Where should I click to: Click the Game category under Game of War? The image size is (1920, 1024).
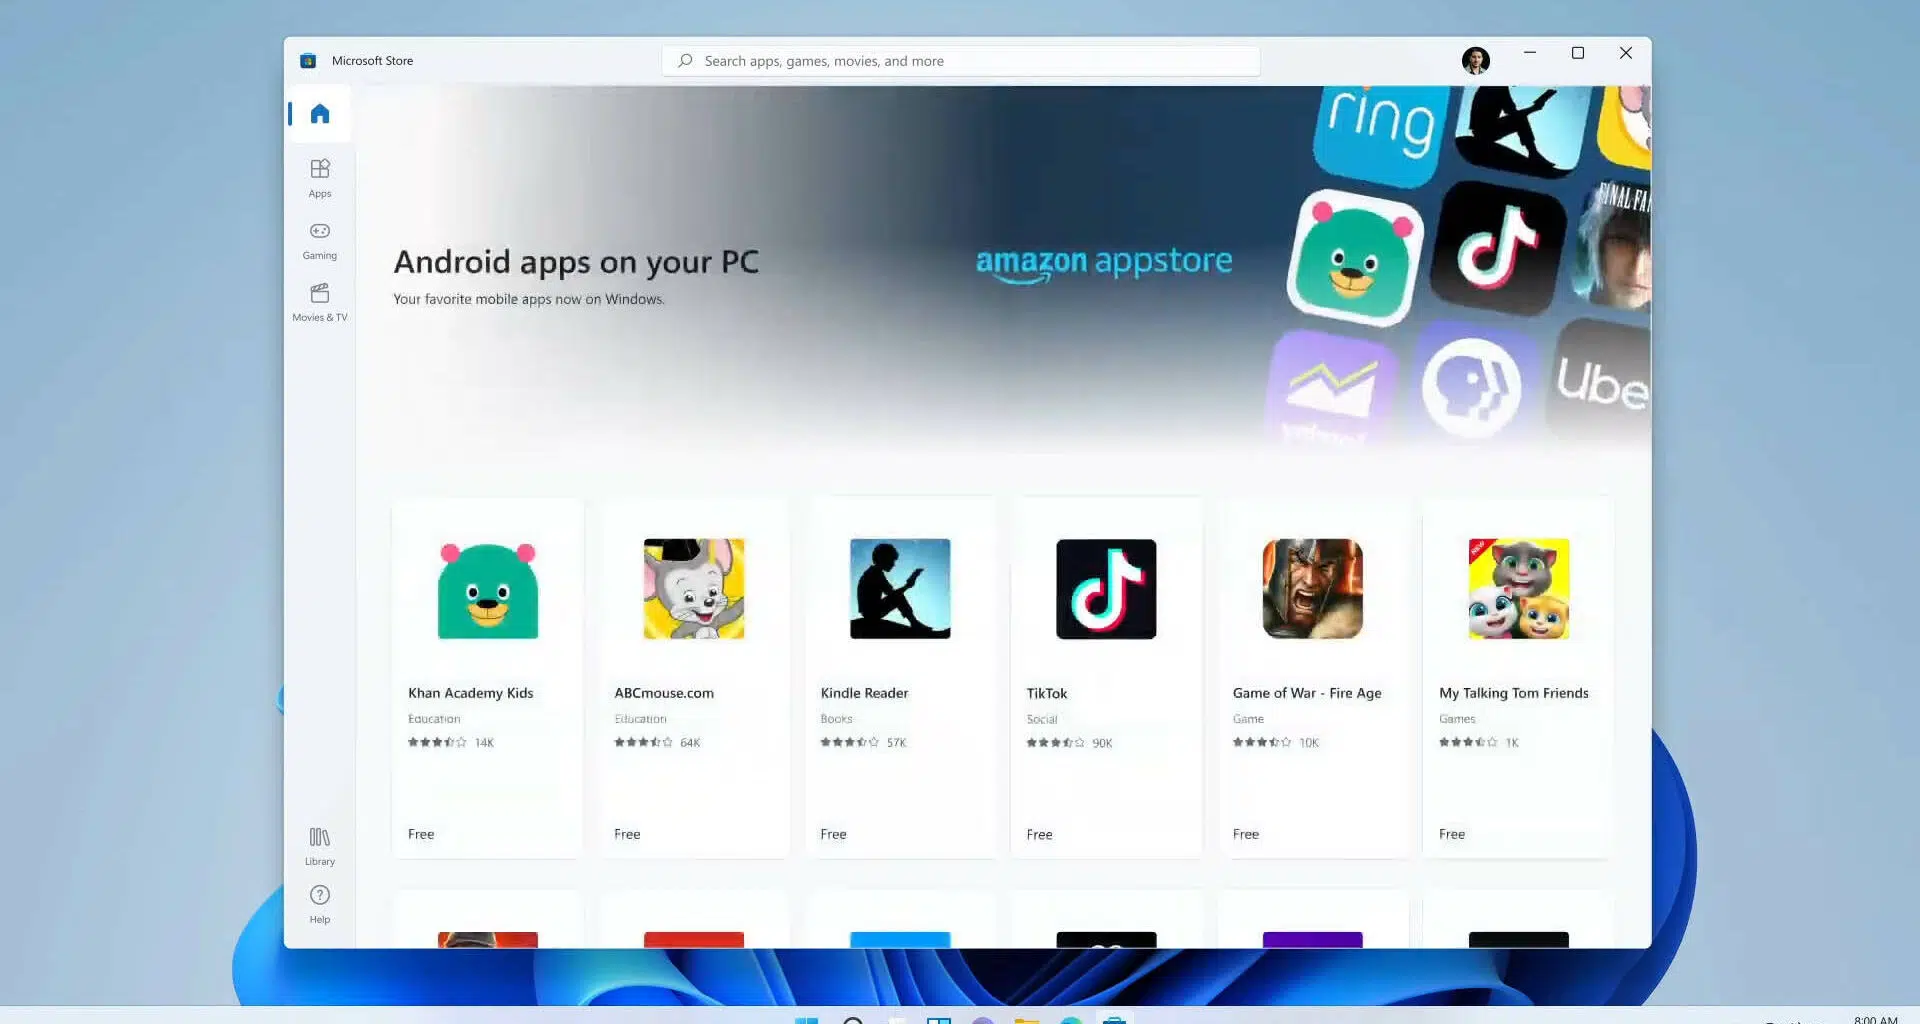tap(1248, 719)
